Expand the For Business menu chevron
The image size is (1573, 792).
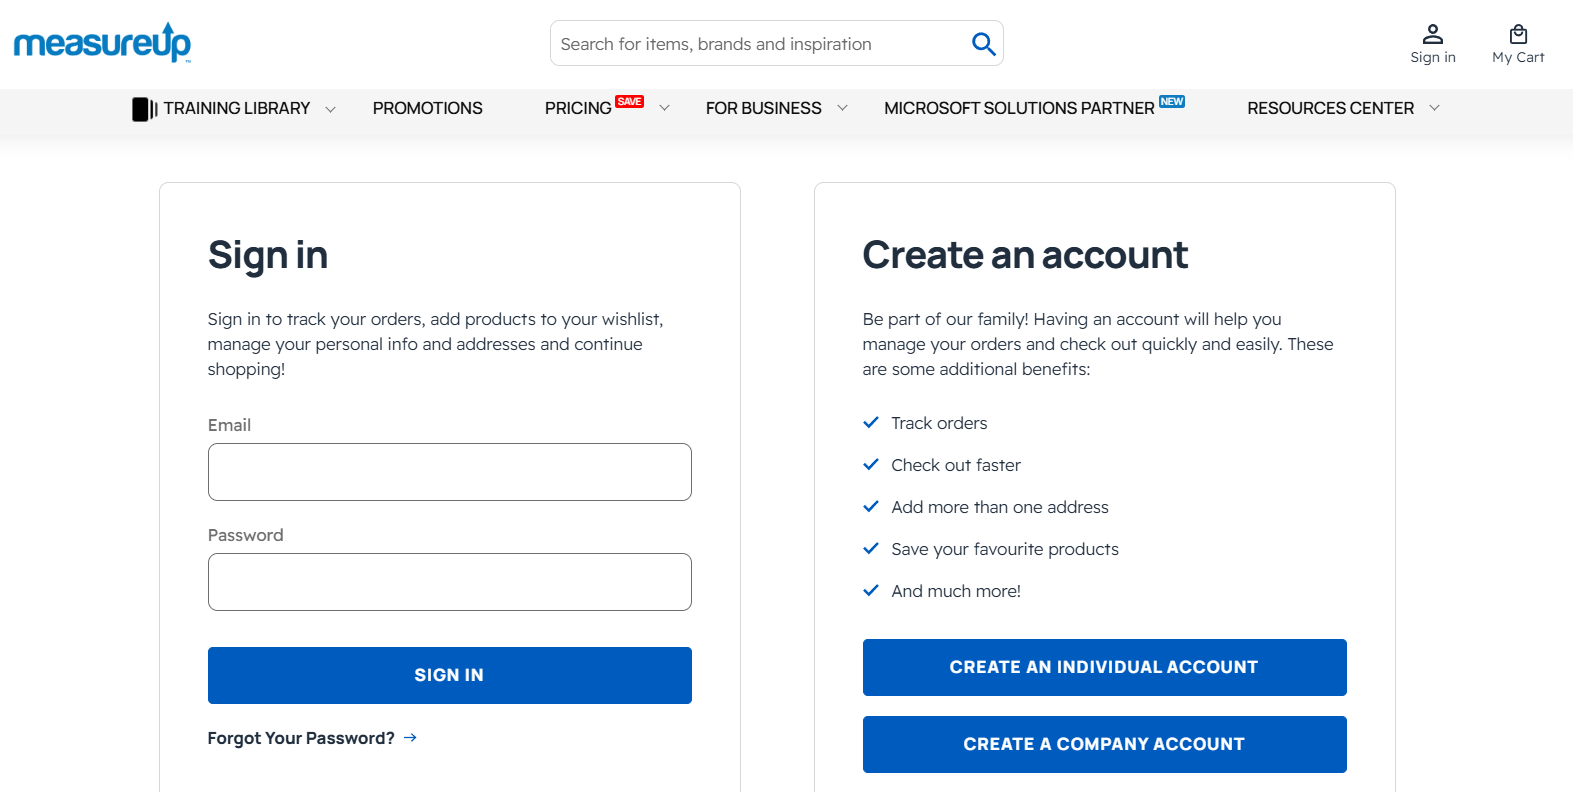843,107
